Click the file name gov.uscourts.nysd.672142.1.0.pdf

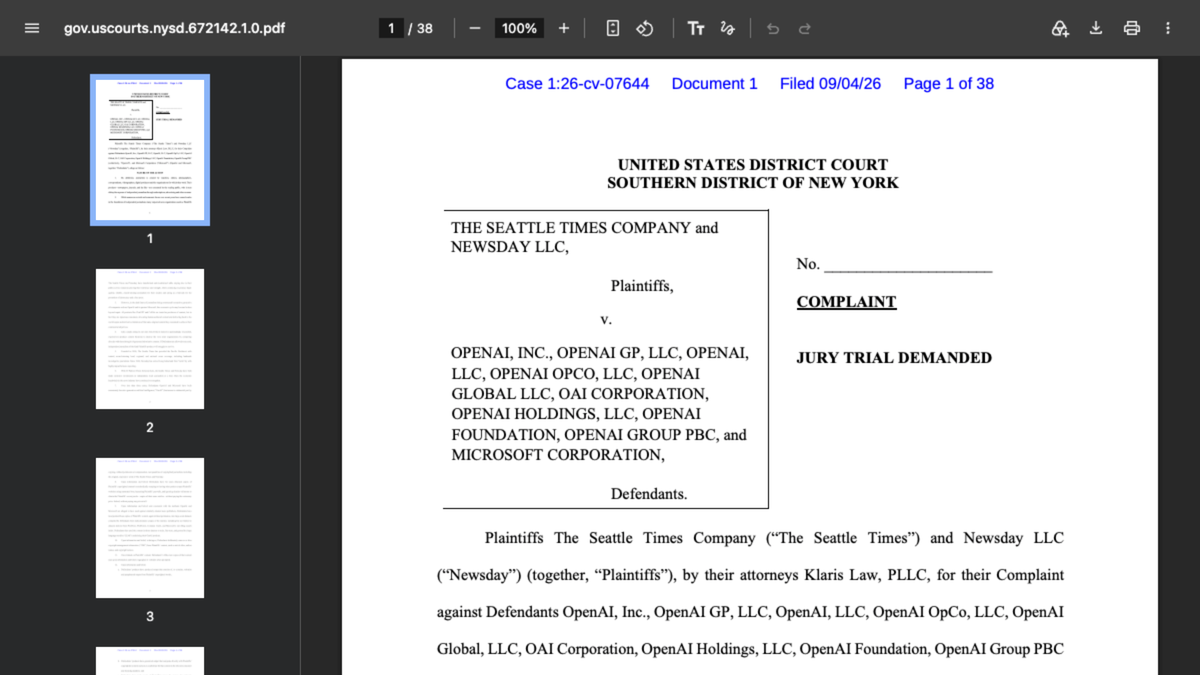[x=174, y=28]
